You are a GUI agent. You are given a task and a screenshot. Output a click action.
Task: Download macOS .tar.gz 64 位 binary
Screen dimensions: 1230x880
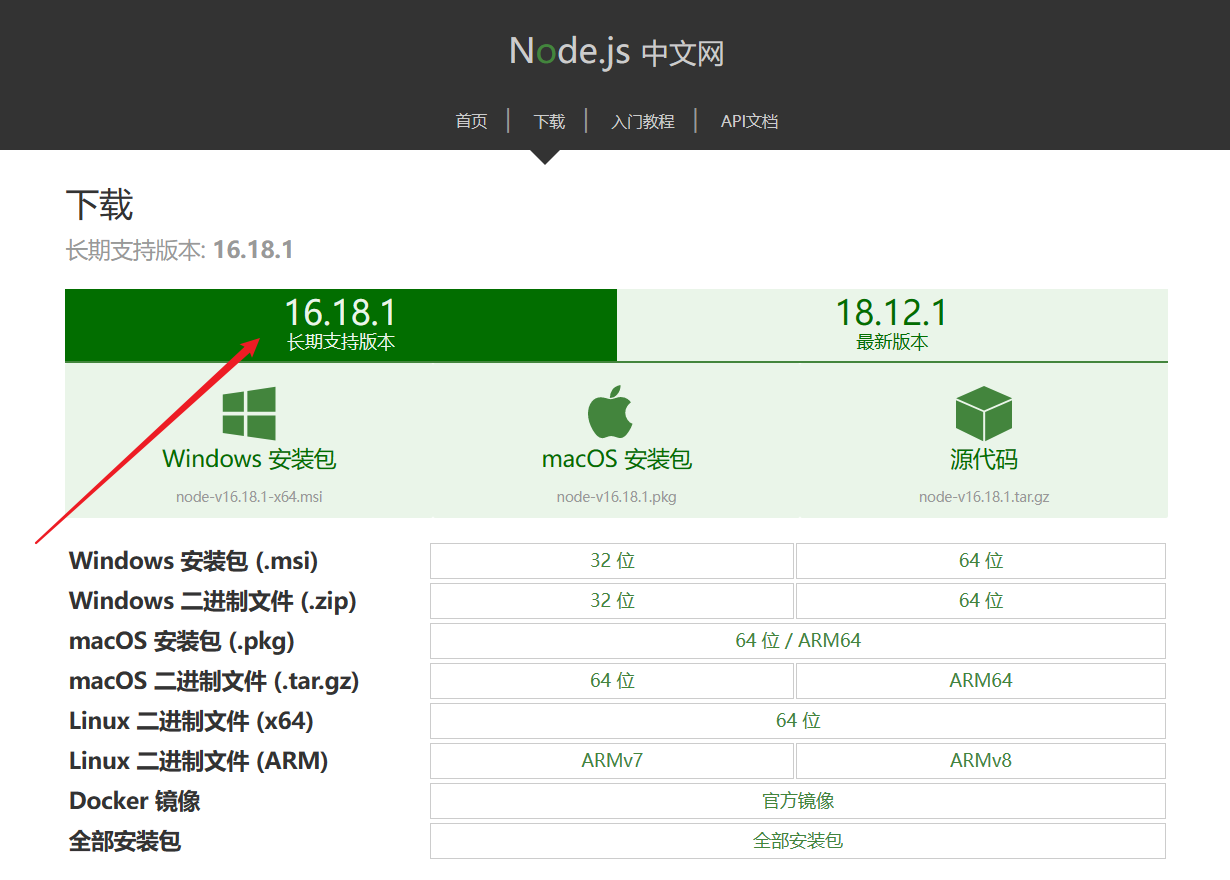612,681
